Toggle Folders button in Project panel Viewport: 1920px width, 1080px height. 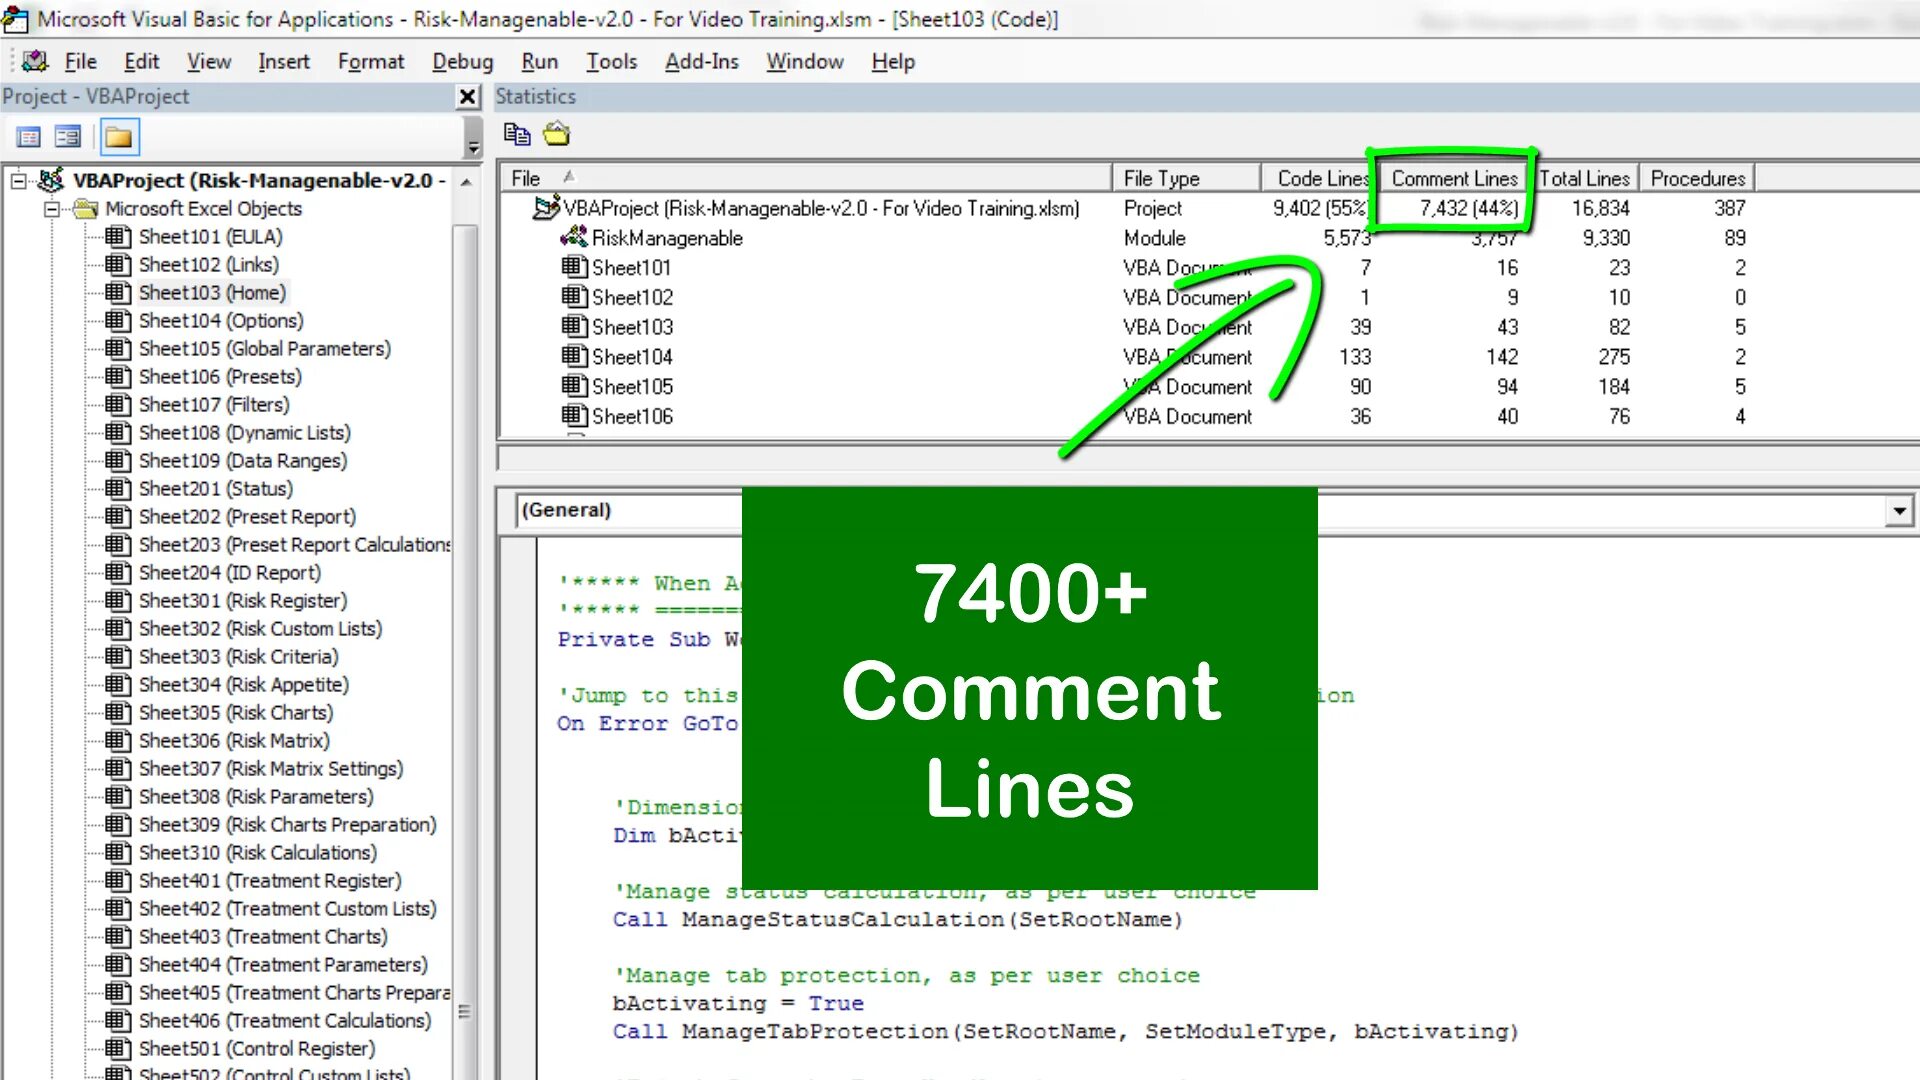(119, 137)
